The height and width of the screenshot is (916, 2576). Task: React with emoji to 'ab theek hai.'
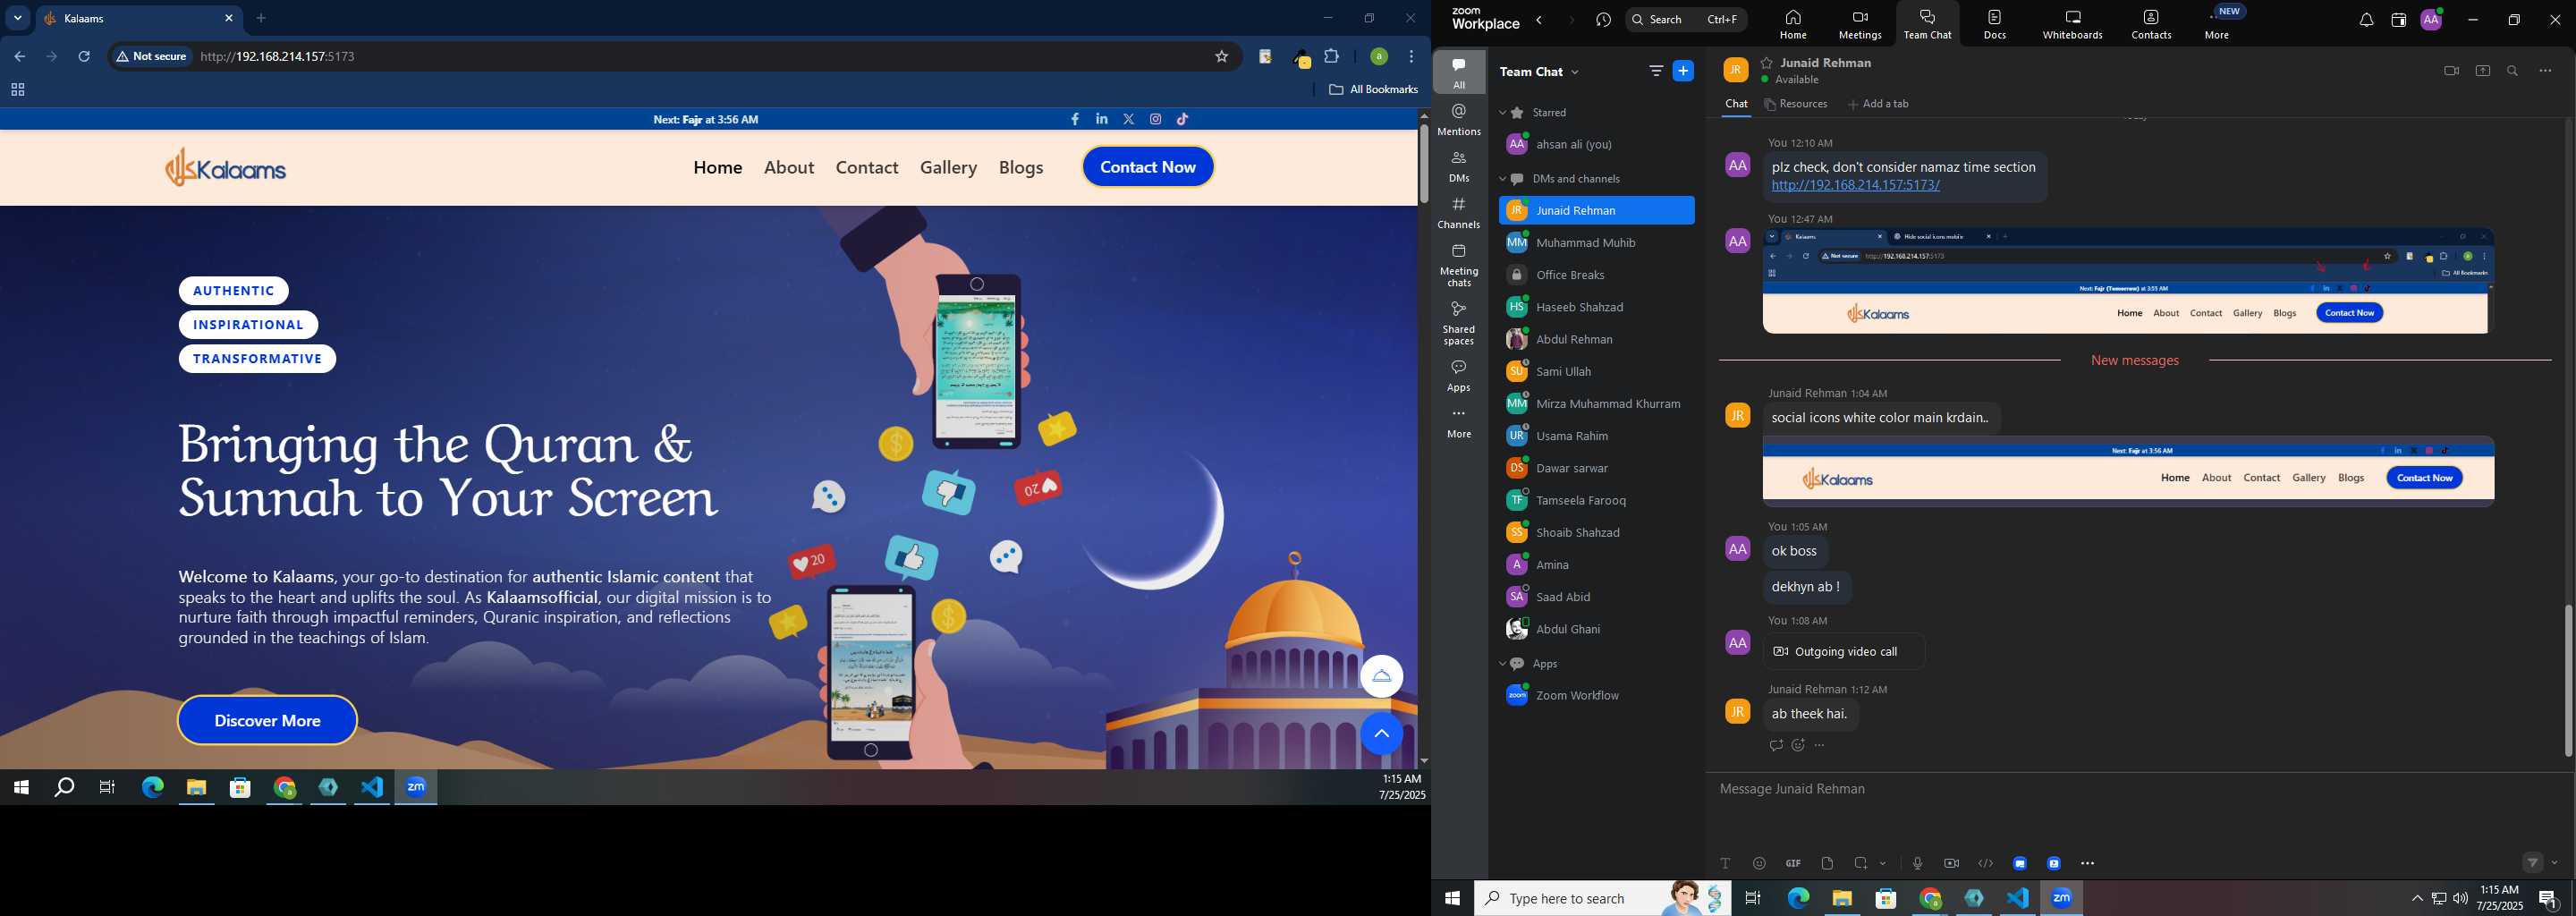(1798, 746)
